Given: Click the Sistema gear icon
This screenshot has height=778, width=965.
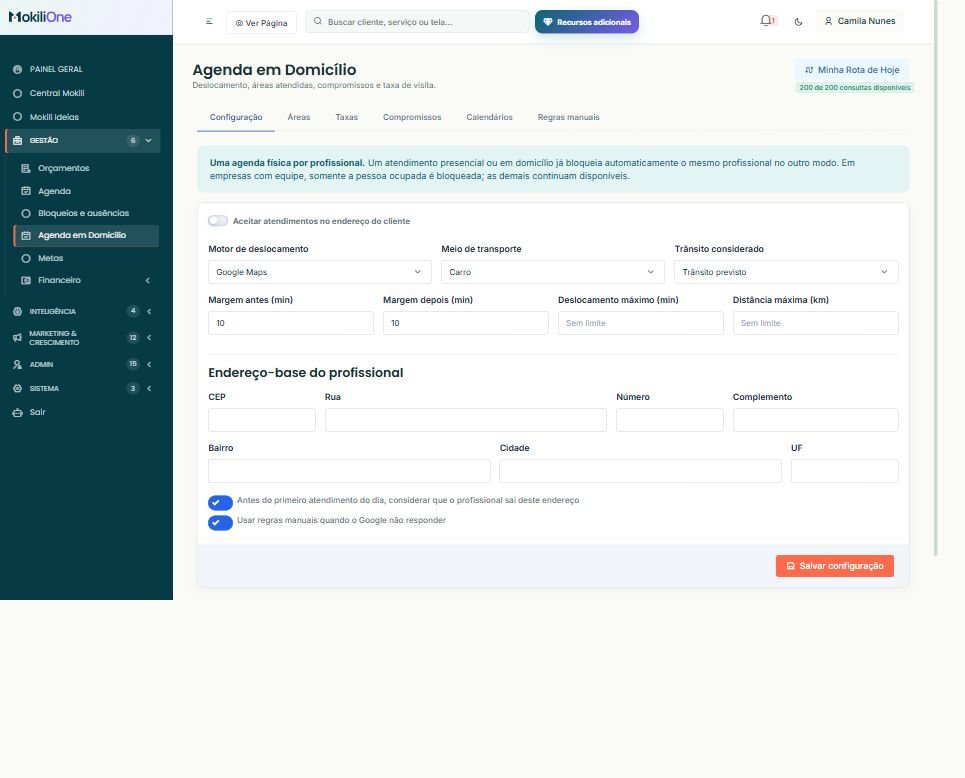Looking at the screenshot, I should (x=17, y=388).
